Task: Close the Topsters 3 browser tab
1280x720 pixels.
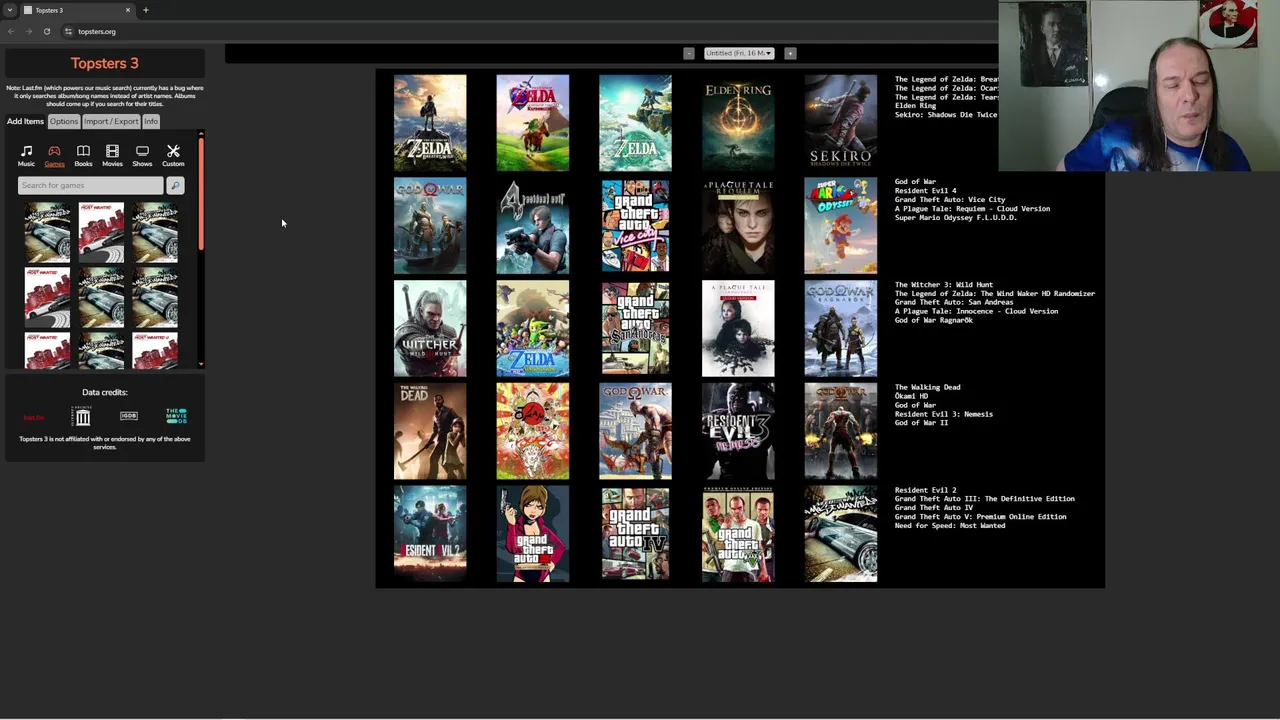Action: pos(127,10)
